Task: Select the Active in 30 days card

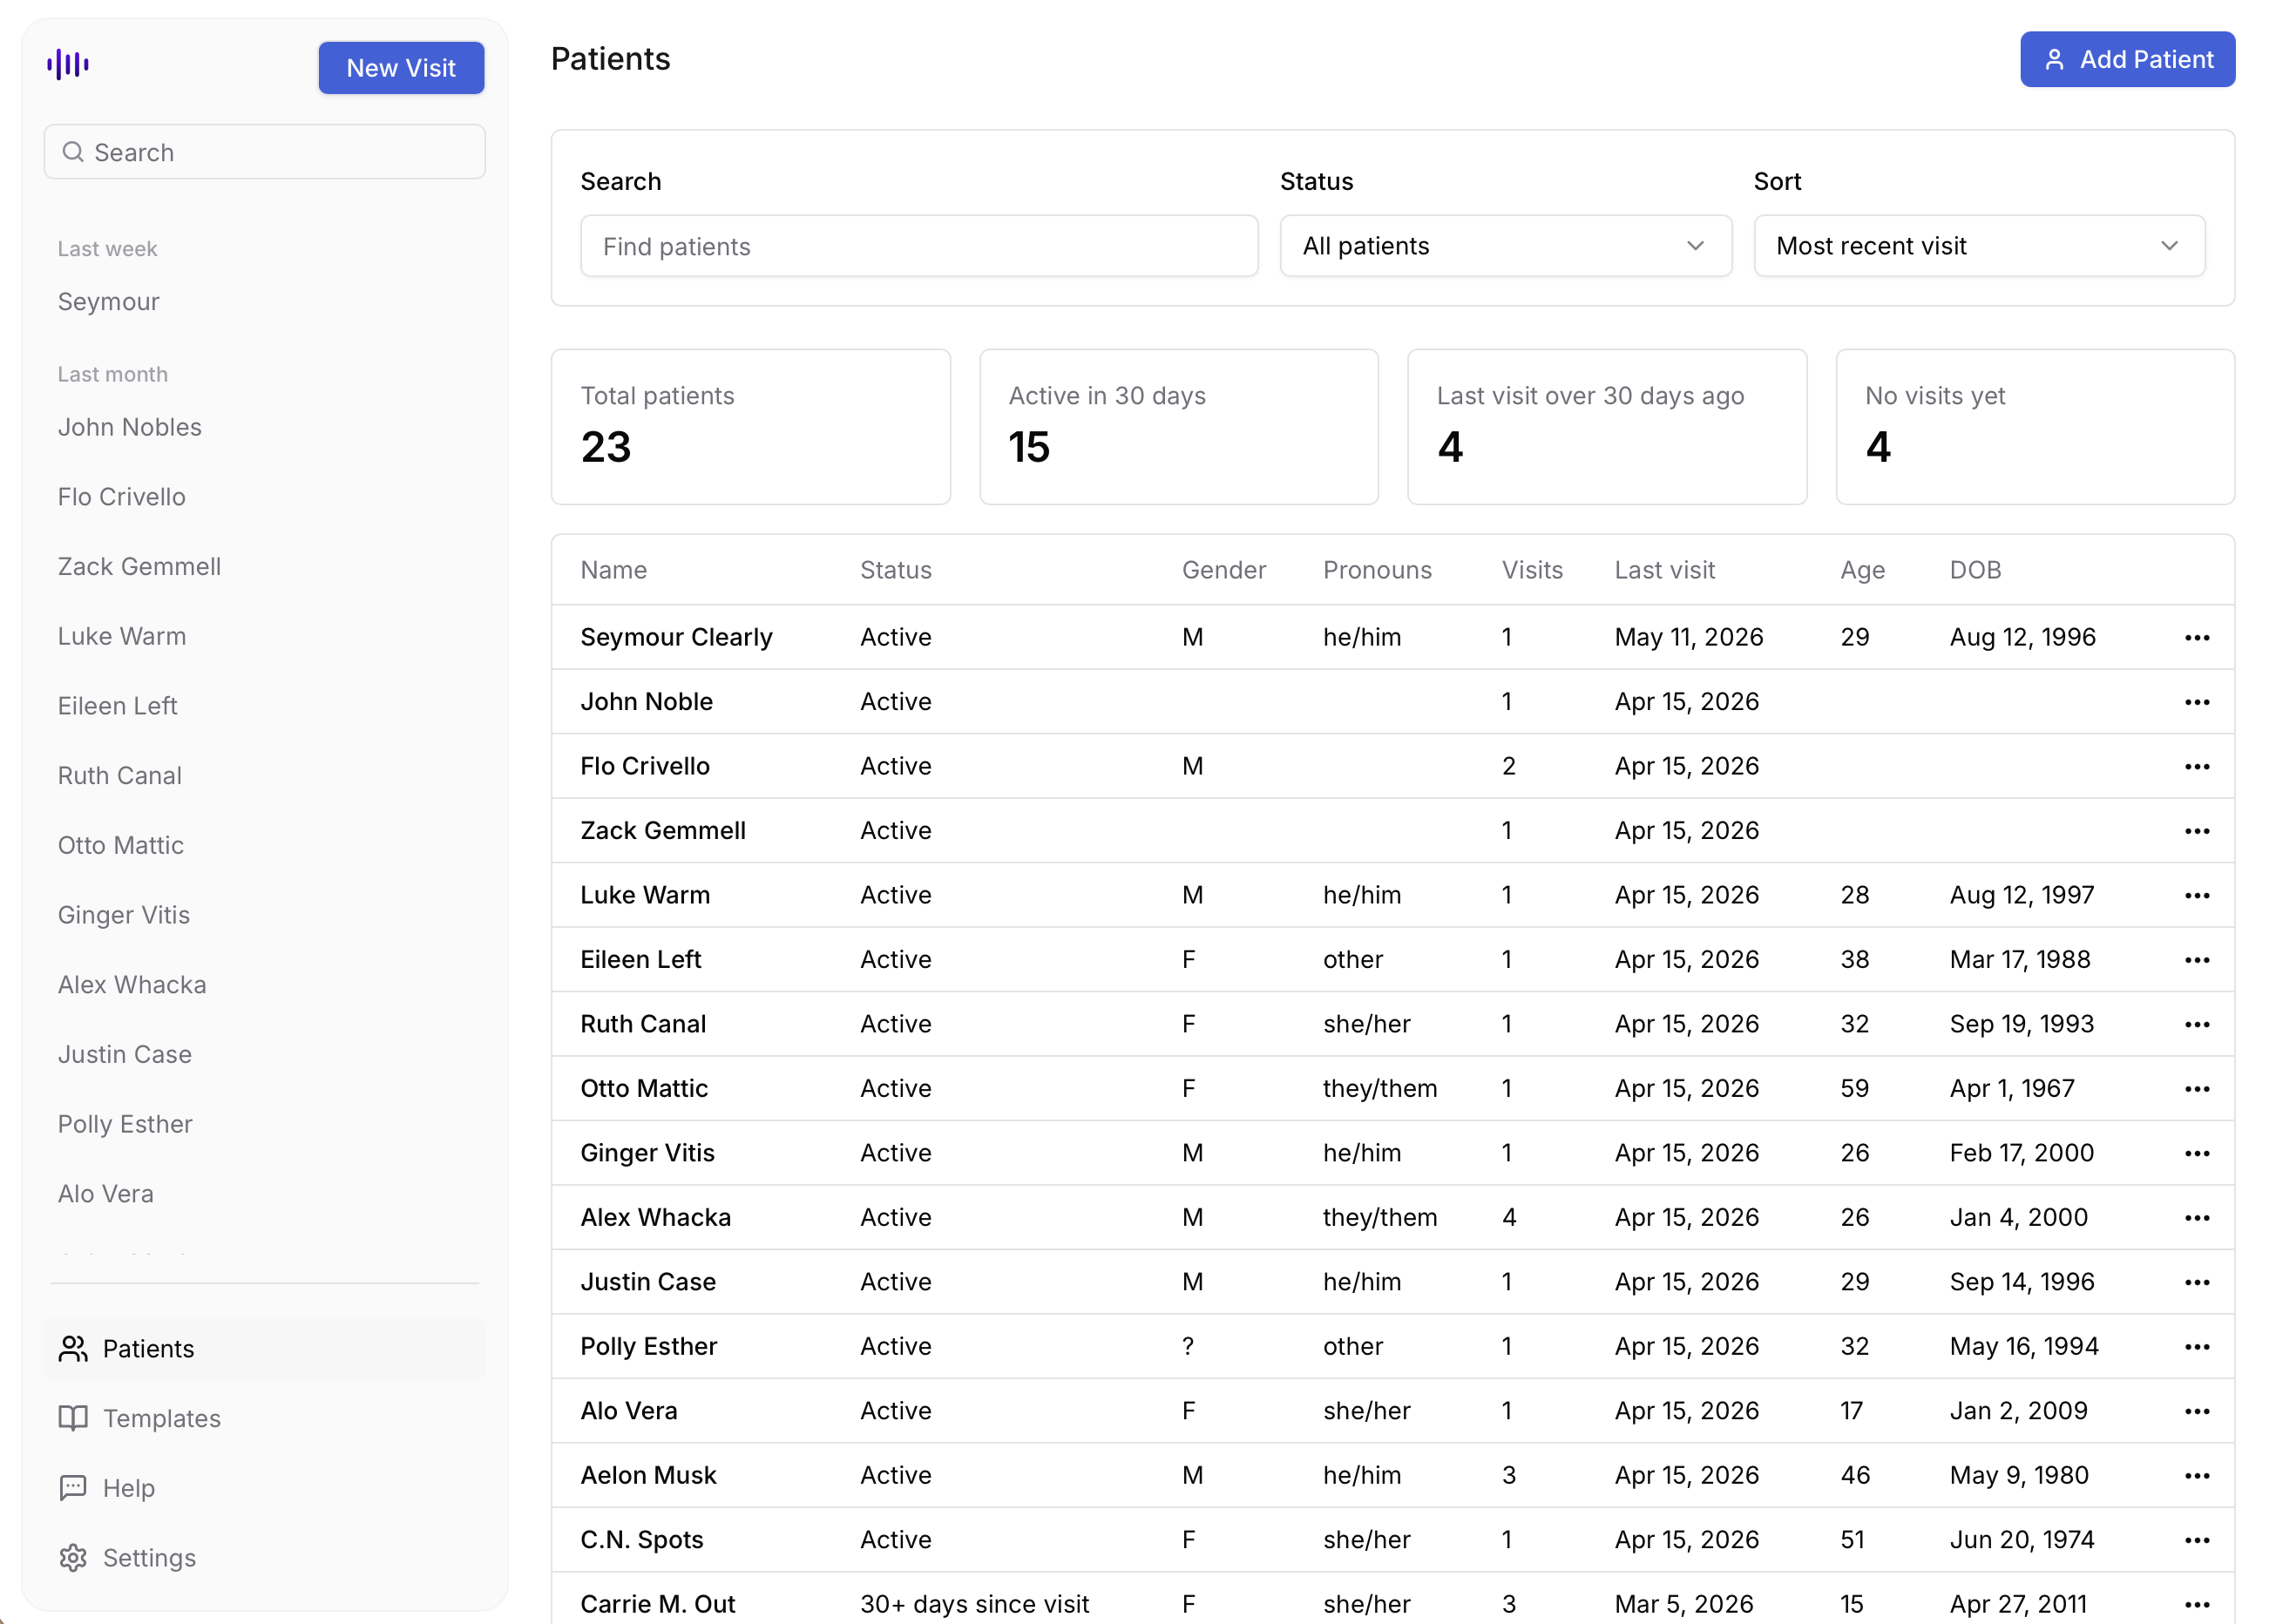Action: tap(1179, 427)
